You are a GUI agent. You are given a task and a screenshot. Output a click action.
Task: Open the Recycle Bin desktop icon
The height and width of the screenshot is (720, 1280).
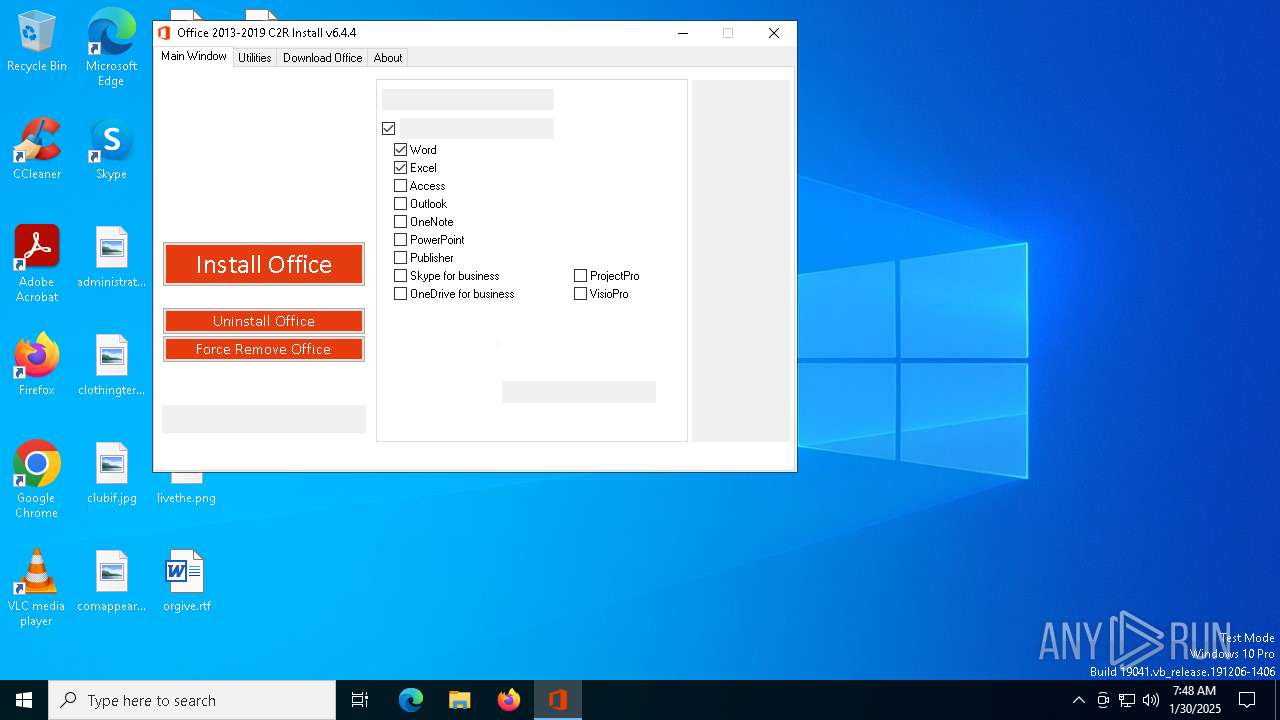coord(37,42)
